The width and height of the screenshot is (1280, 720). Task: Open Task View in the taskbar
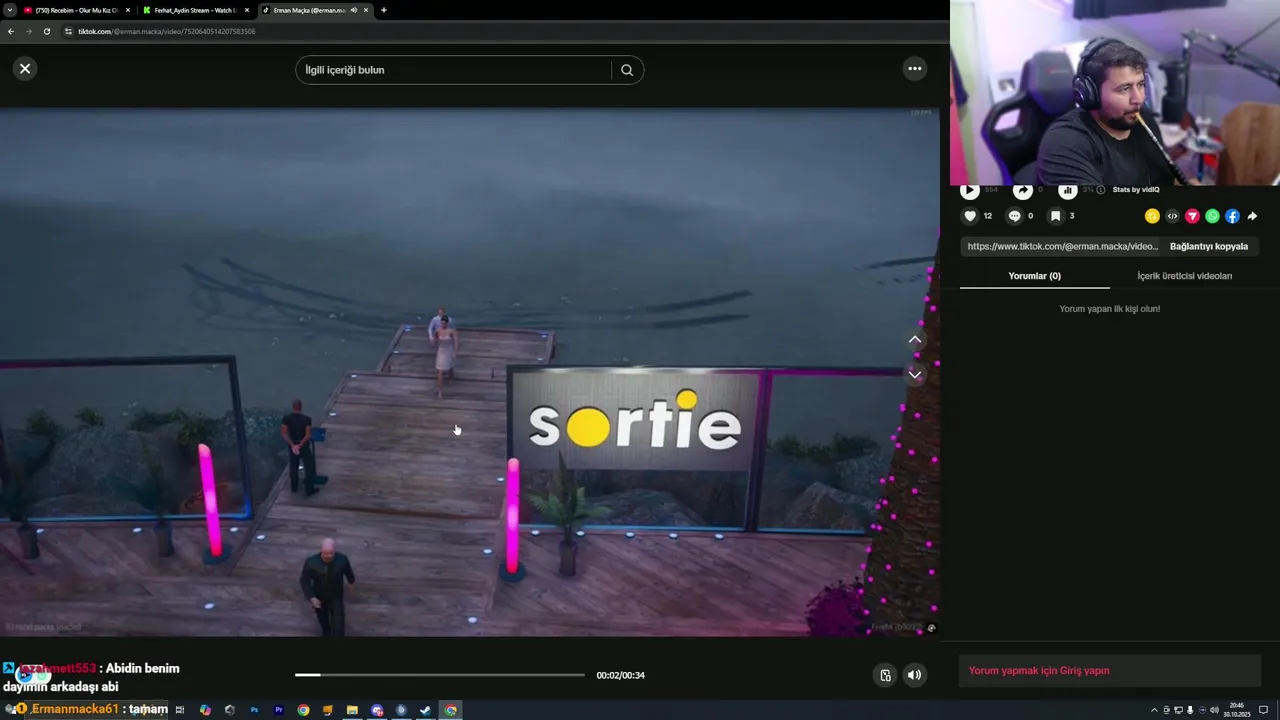[x=180, y=710]
